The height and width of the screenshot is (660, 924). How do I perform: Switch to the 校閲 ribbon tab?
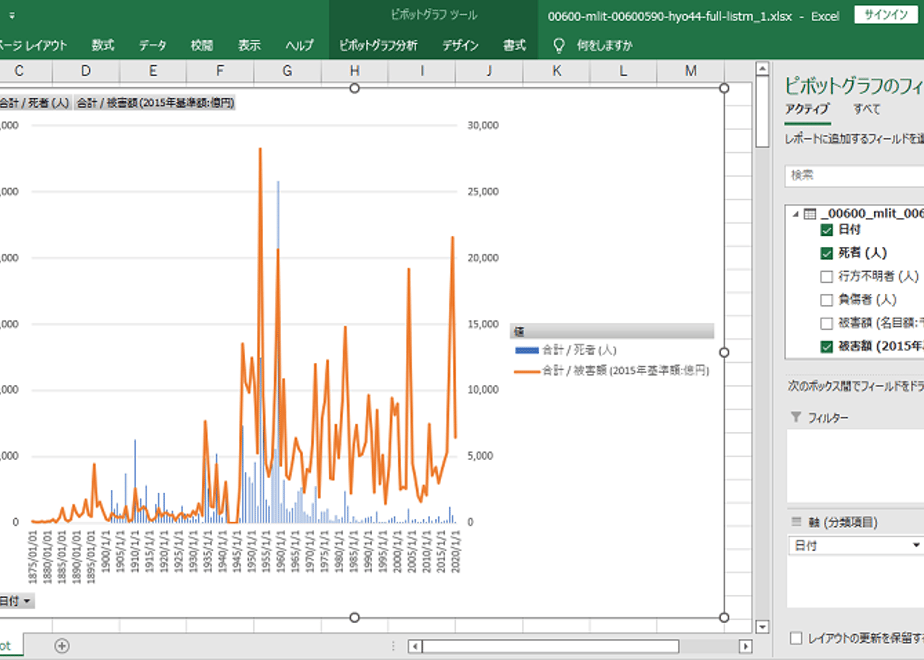[202, 45]
